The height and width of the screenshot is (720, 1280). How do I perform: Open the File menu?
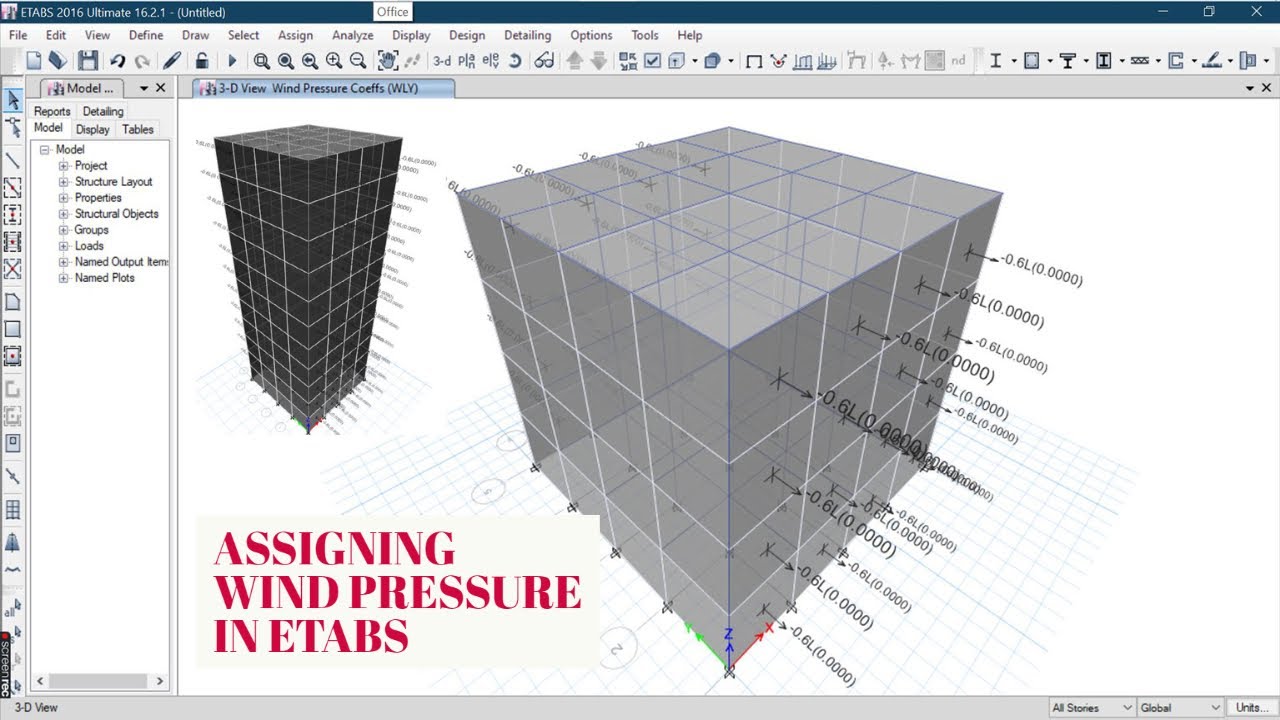tap(18, 35)
